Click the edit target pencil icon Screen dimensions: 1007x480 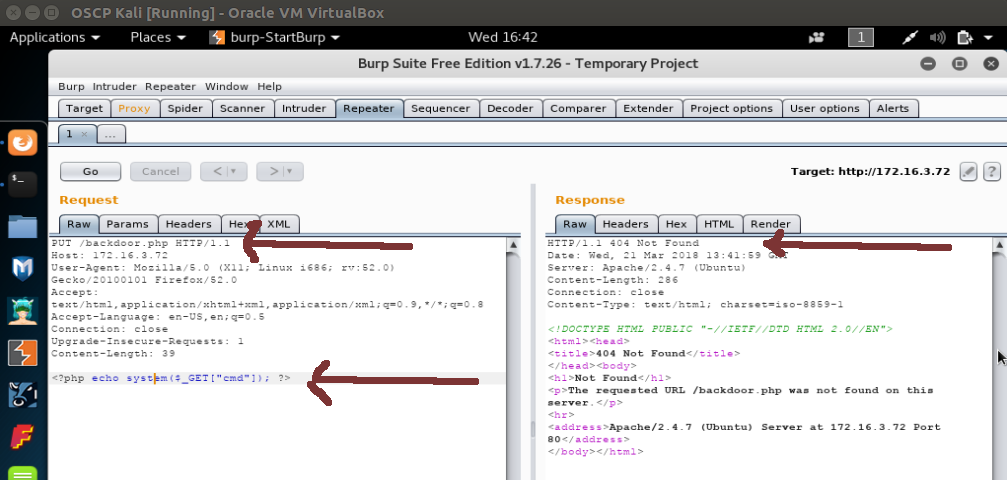pos(968,172)
